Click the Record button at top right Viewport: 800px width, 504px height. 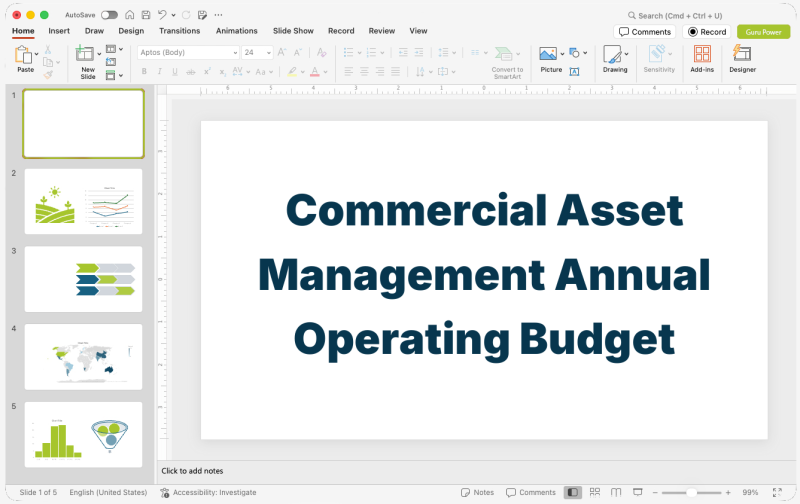[x=707, y=32]
